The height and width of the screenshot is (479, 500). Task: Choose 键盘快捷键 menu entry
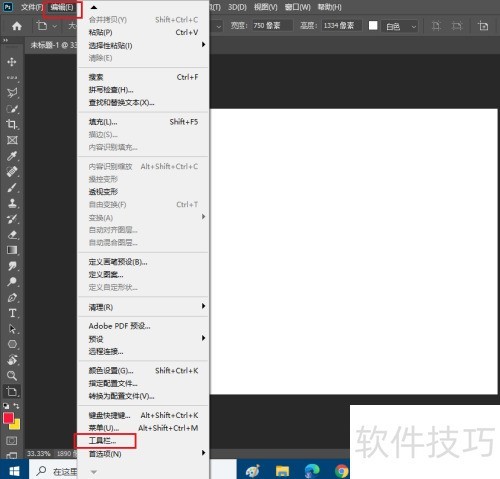(143, 415)
